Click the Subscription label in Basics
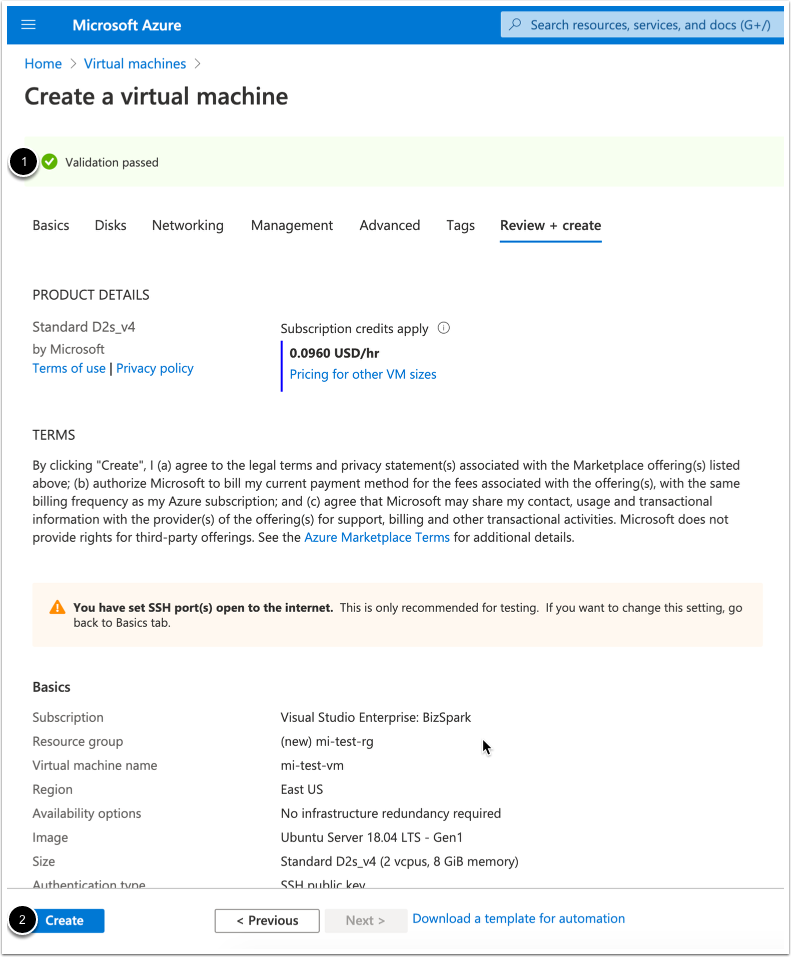The width and height of the screenshot is (791, 957). (x=68, y=717)
